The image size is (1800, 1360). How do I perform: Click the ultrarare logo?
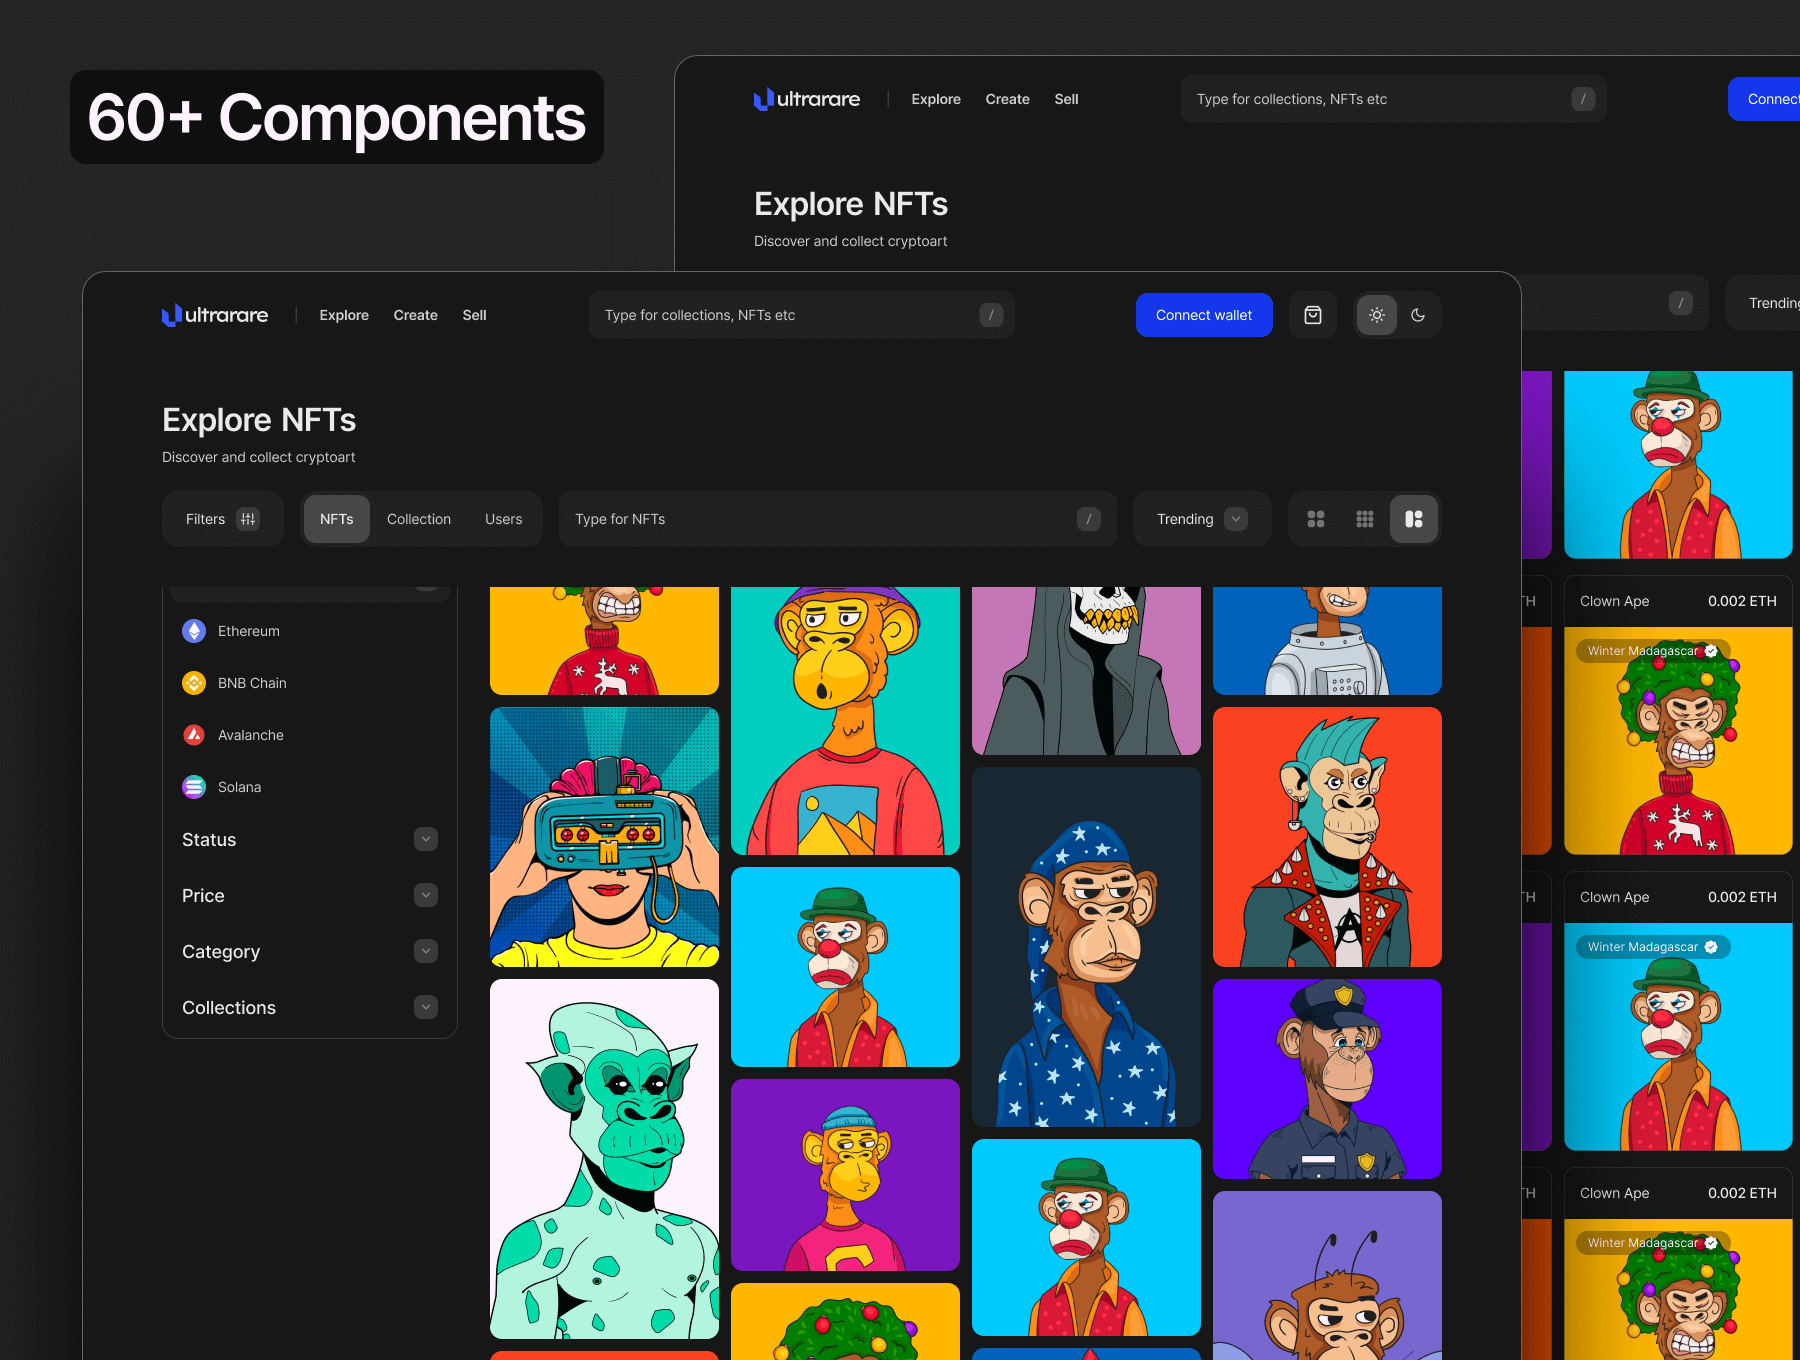tap(215, 315)
